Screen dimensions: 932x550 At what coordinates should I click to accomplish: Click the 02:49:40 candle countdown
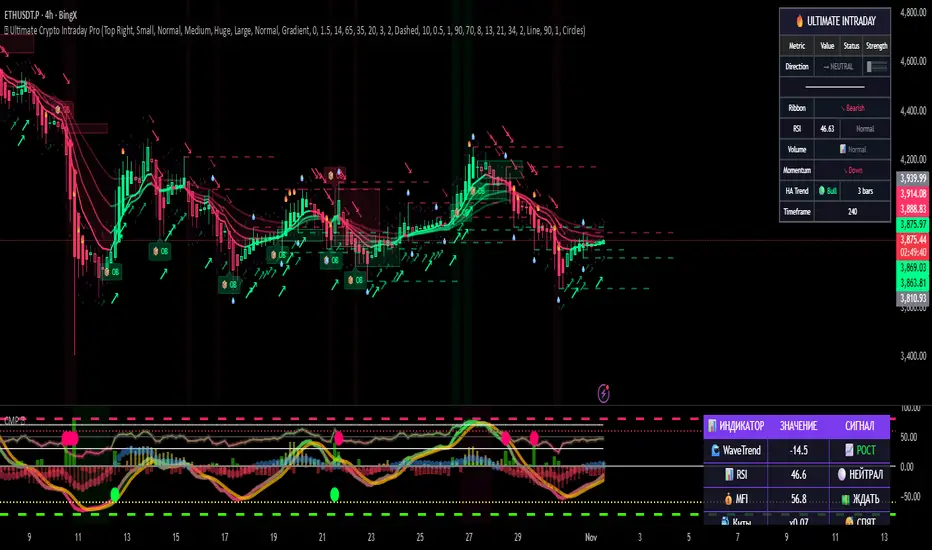912,252
